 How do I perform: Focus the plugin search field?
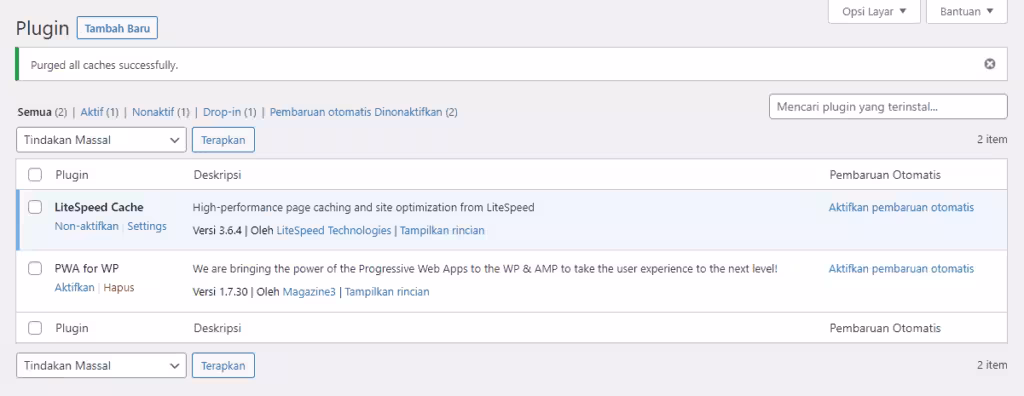tap(888, 107)
